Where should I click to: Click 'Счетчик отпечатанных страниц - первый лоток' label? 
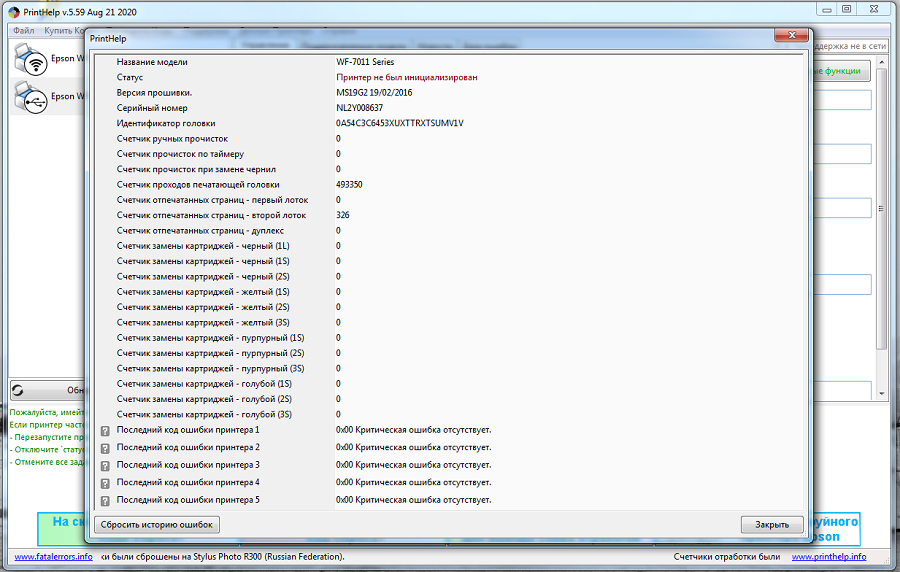pos(212,200)
